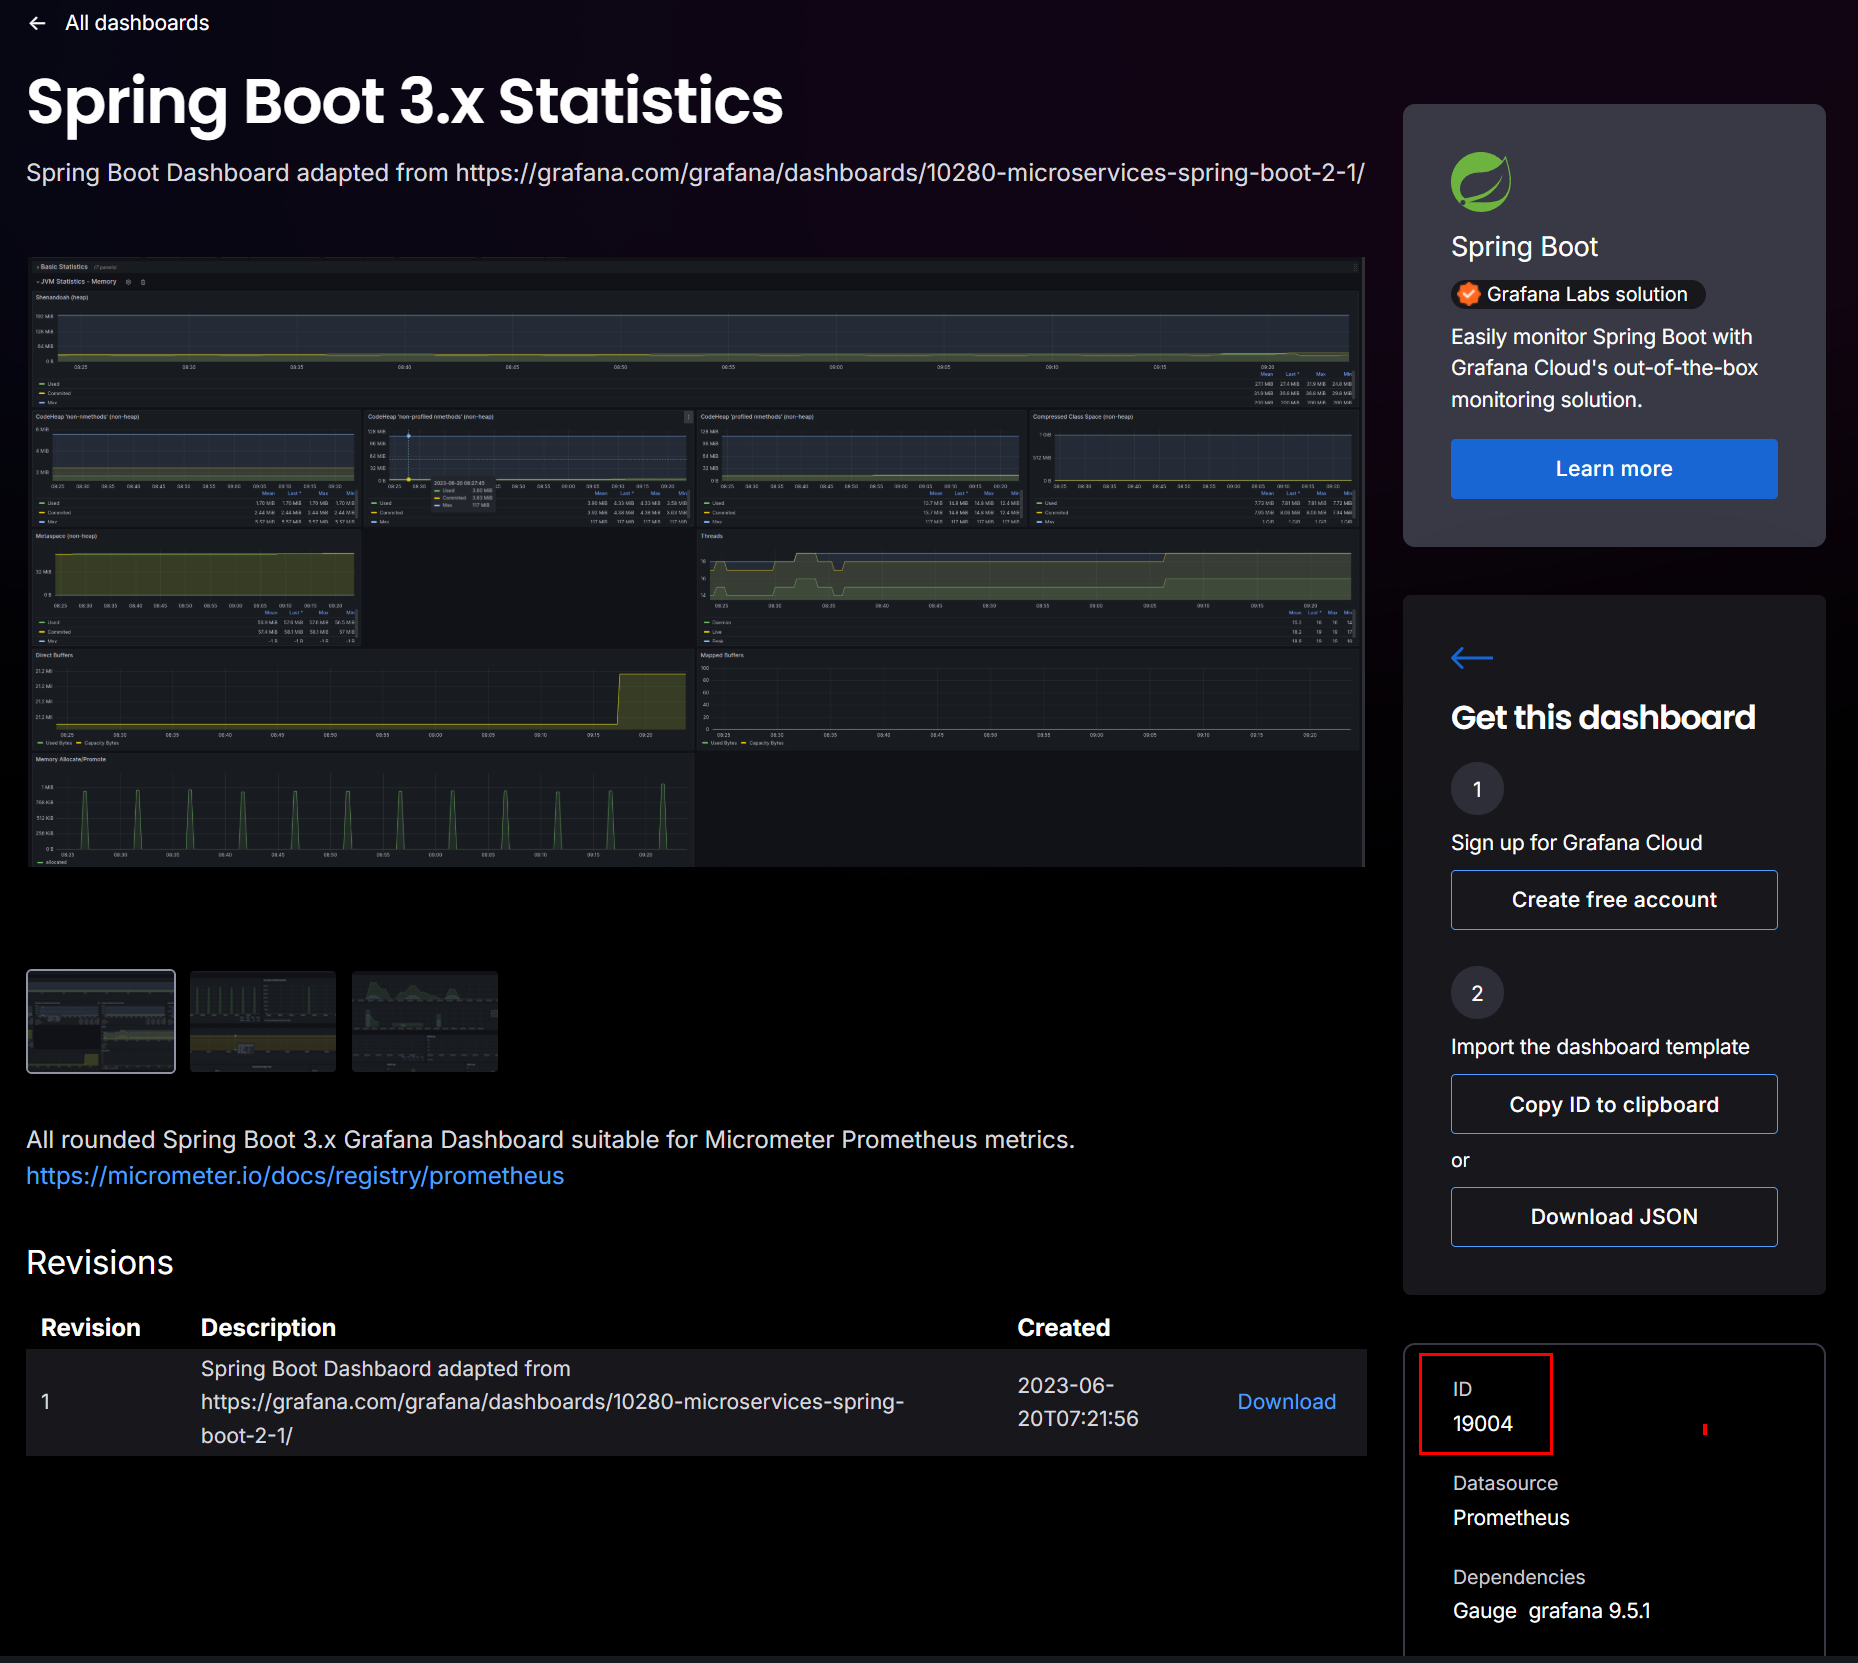The image size is (1858, 1663).
Task: Click the Datasource label
Action: click(x=1505, y=1483)
